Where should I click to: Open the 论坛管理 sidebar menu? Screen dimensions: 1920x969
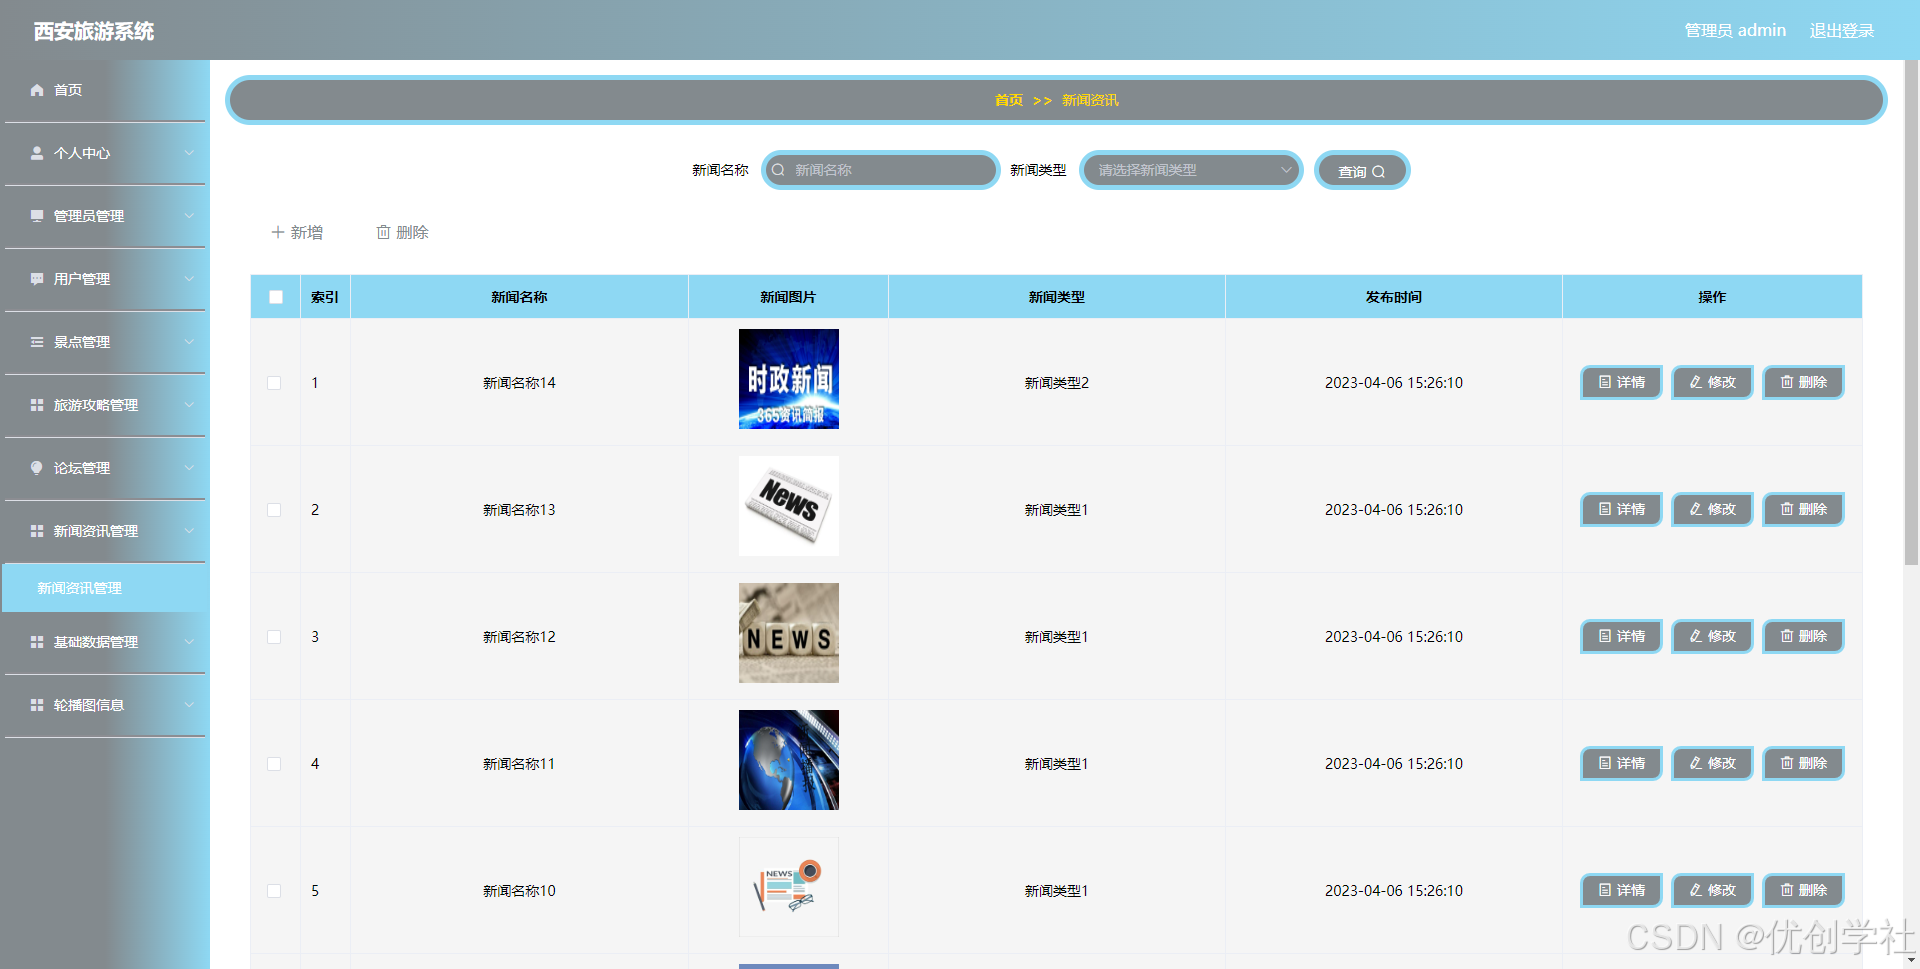coord(105,468)
